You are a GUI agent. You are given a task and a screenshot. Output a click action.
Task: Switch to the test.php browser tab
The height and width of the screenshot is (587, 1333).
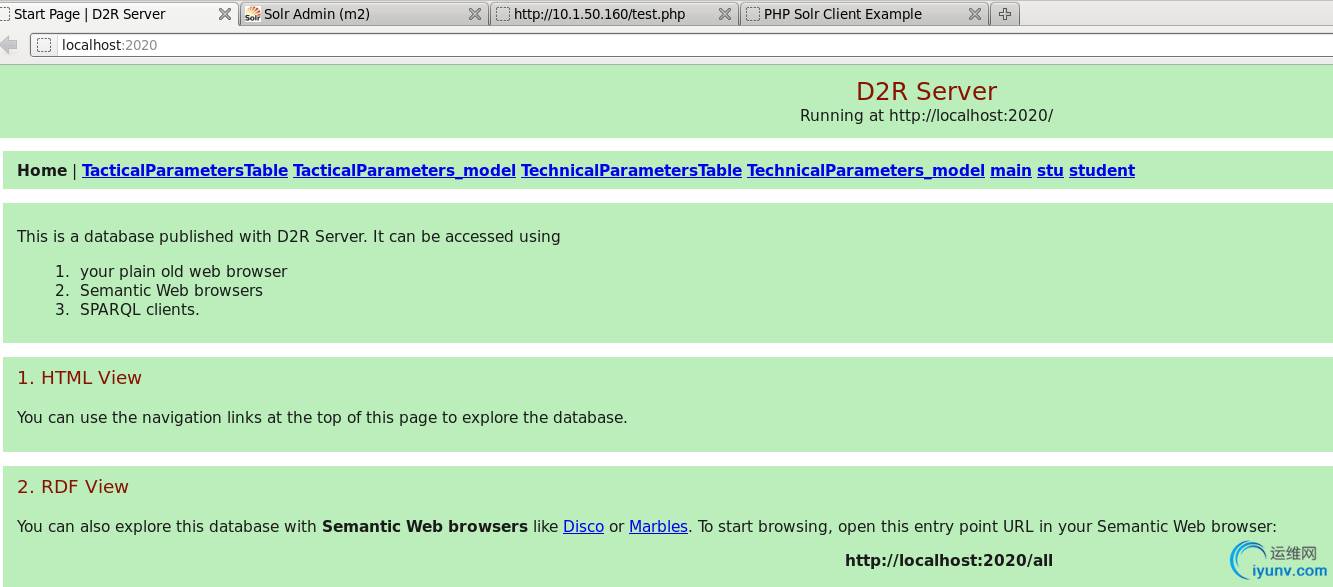pos(614,14)
